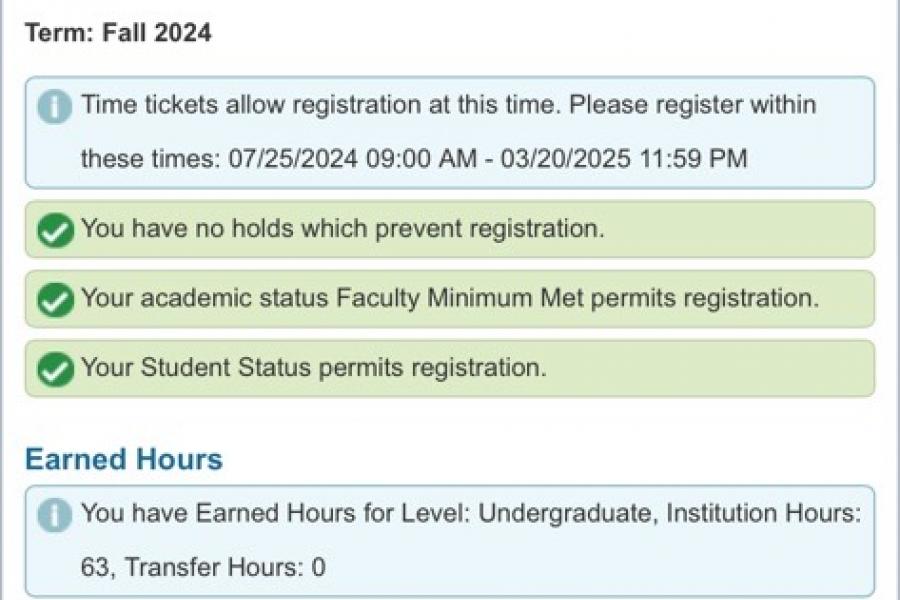
Task: Click the 'Please register within' text
Action: pos(692,105)
